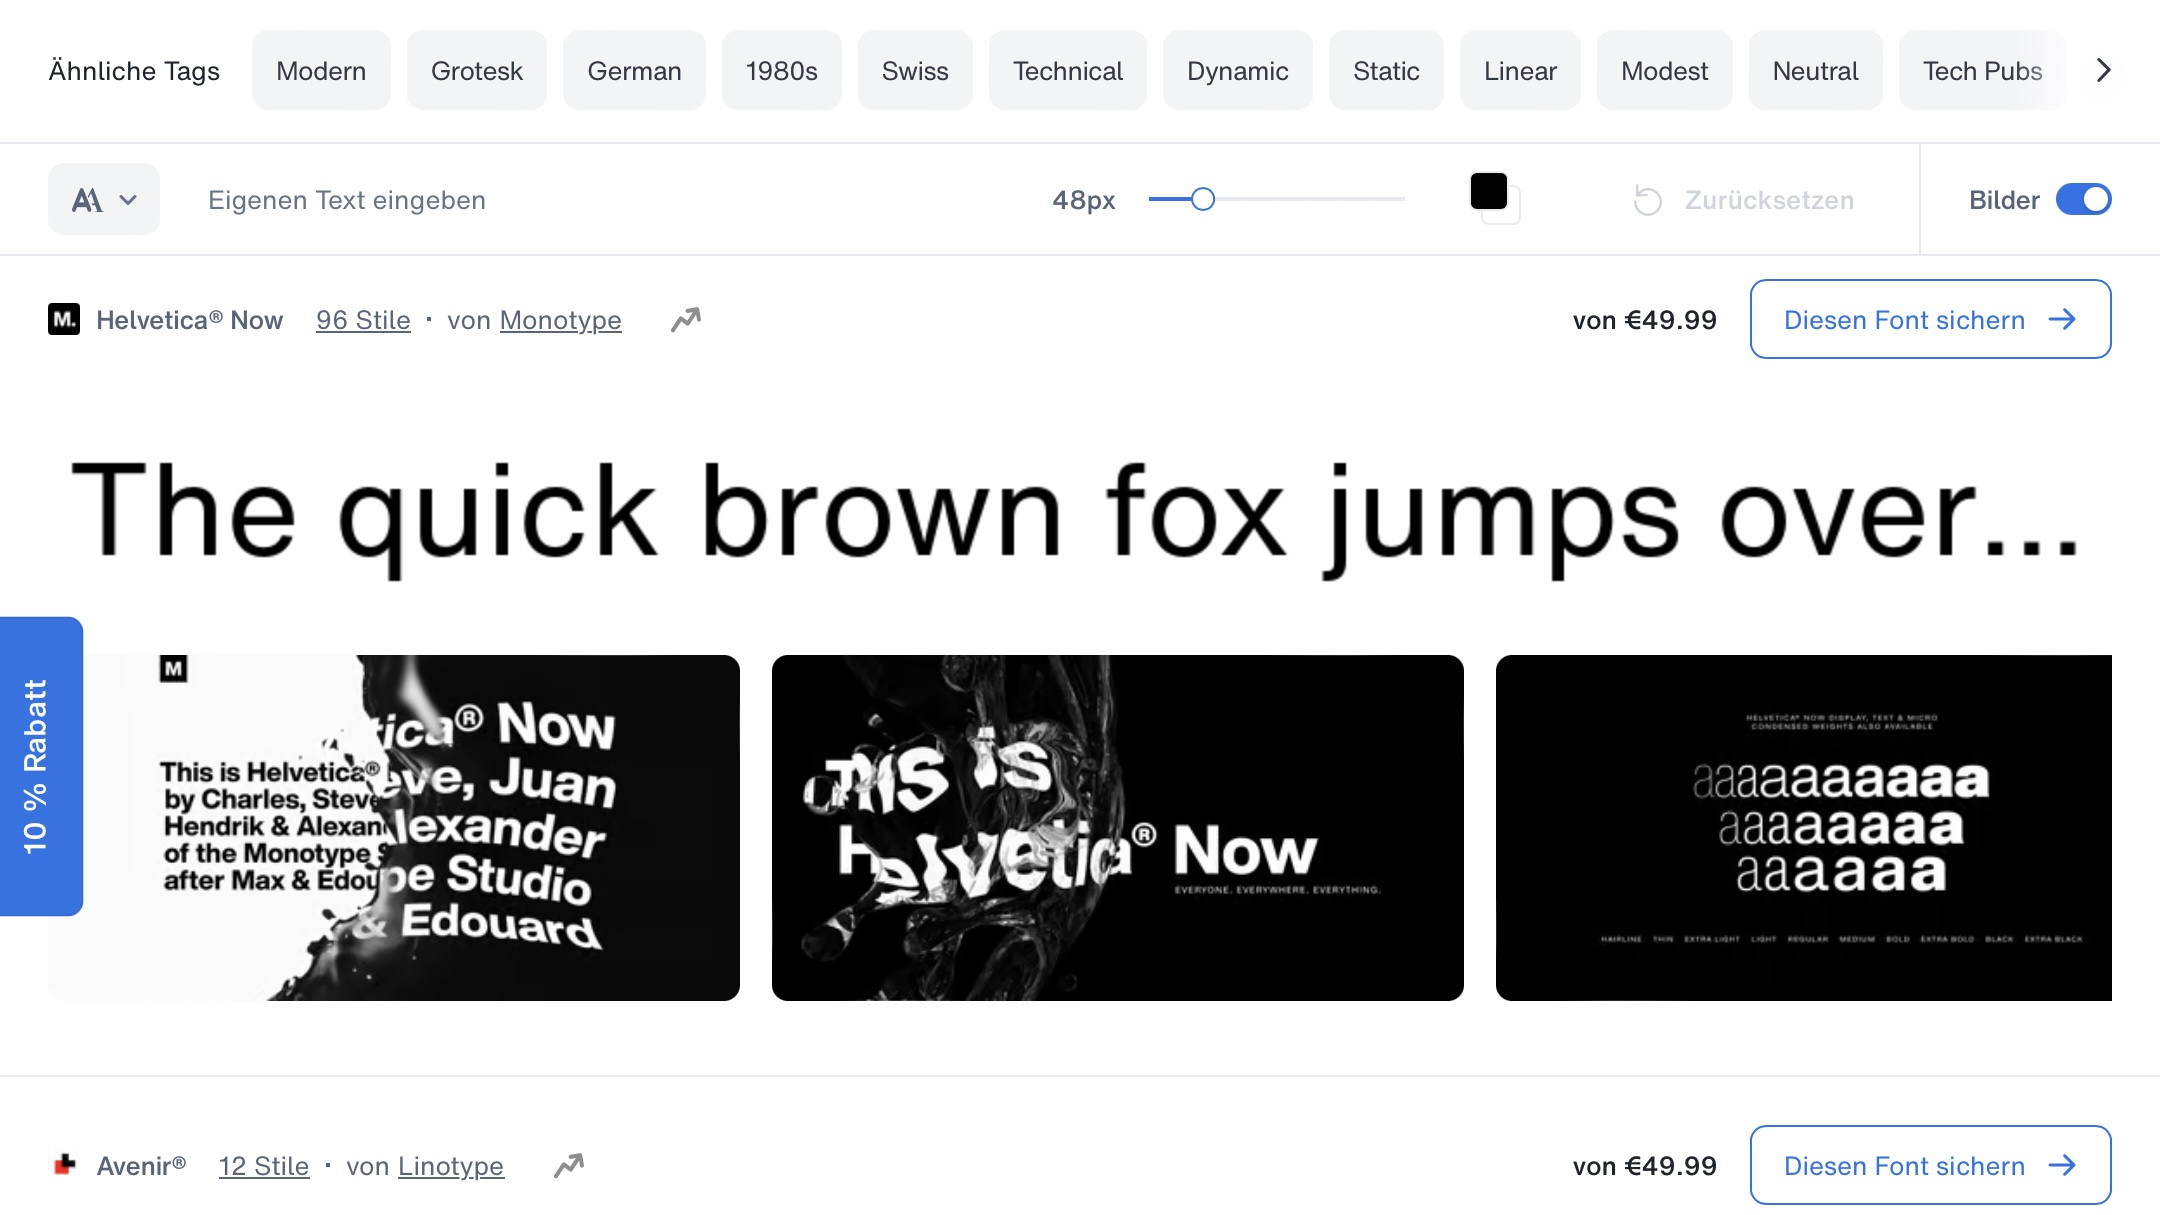The width and height of the screenshot is (2160, 1215).
Task: Open the Linotype foundry link
Action: (x=450, y=1166)
